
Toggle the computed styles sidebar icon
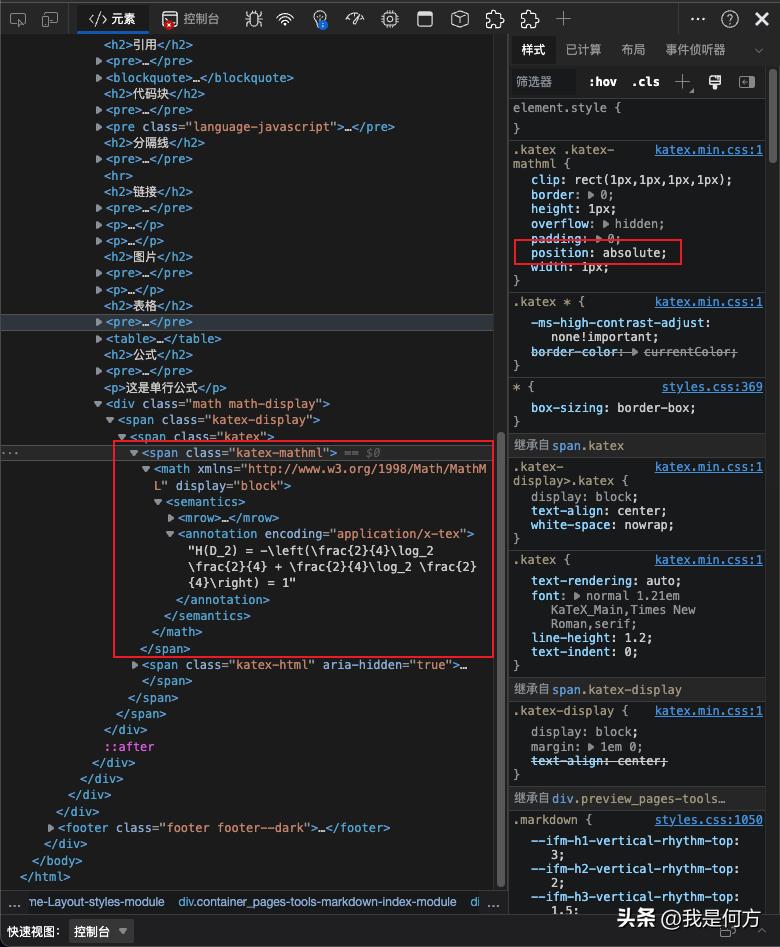click(x=747, y=82)
